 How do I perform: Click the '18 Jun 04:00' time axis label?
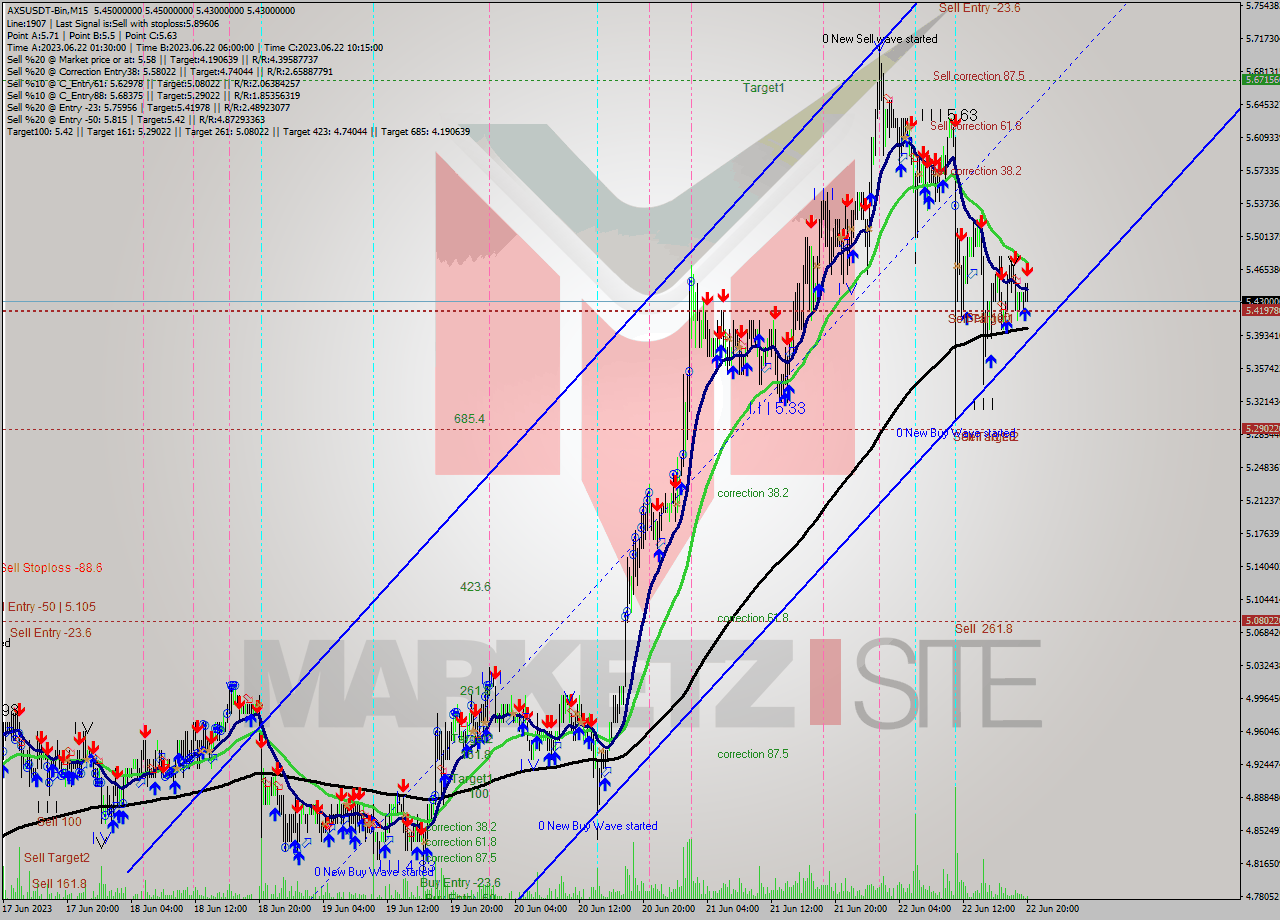(157, 909)
